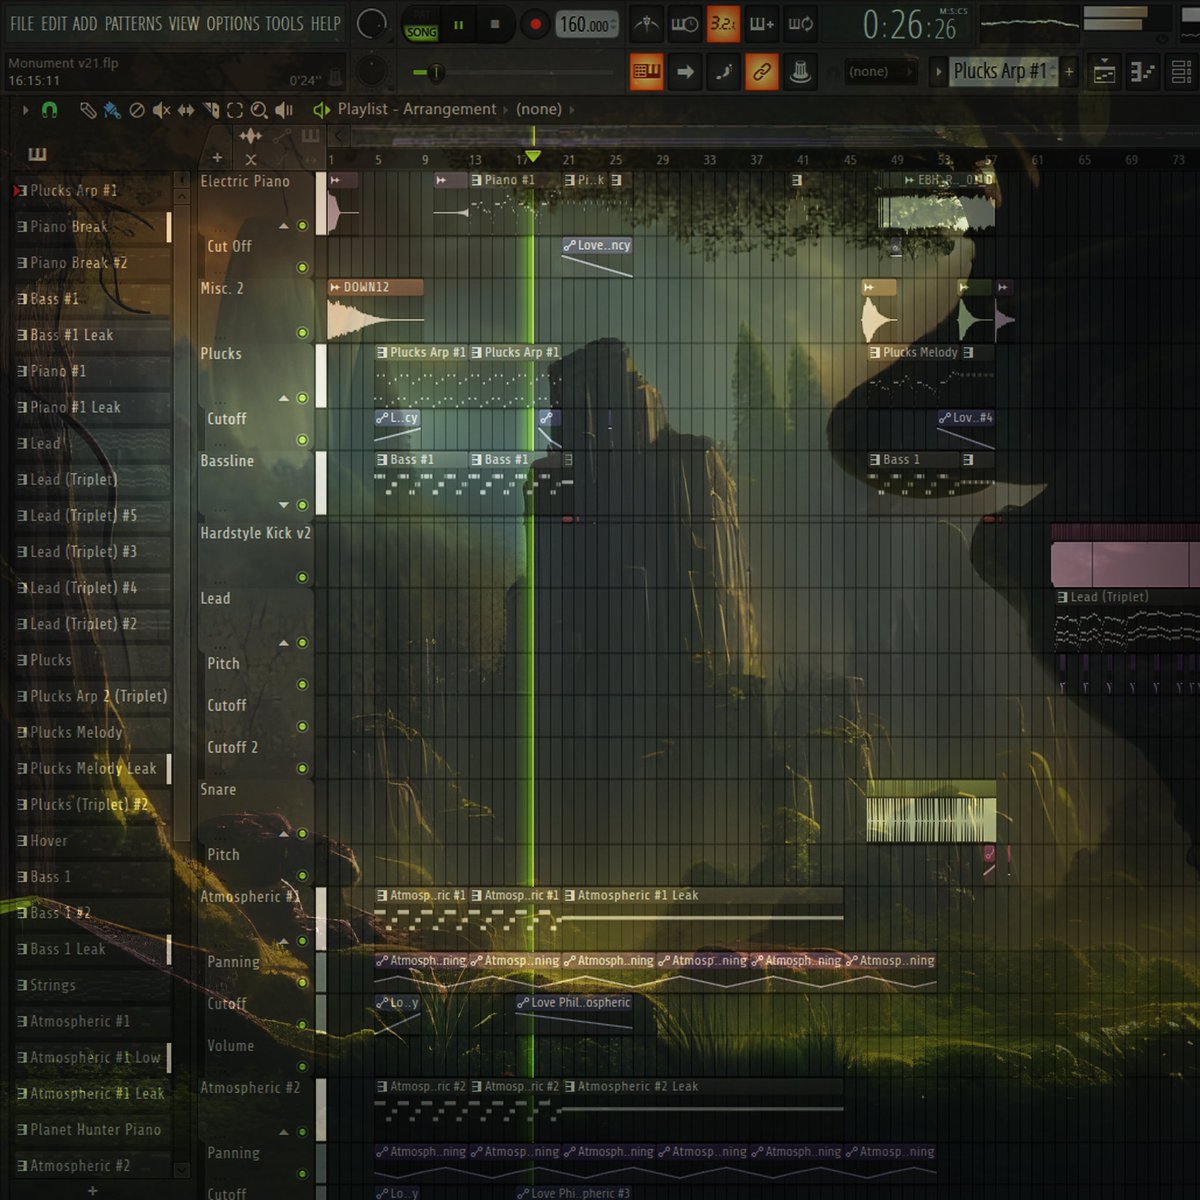The height and width of the screenshot is (1200, 1200).
Task: Choose the Select marquee tool
Action: 235,110
